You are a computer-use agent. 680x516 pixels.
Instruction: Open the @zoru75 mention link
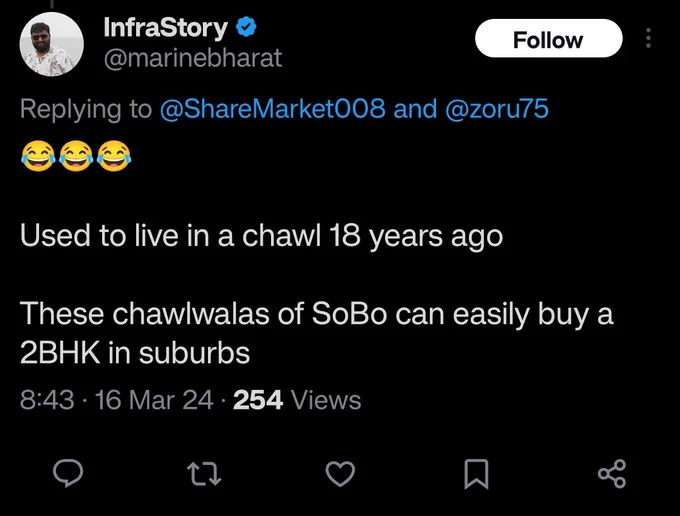pyautogui.click(x=497, y=108)
